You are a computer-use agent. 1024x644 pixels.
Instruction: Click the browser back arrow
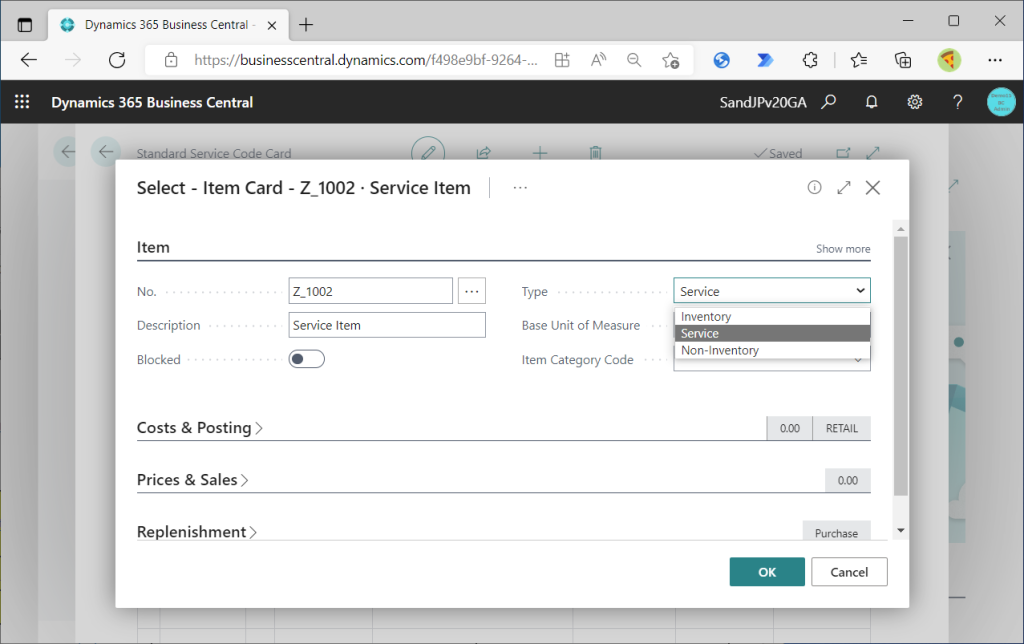click(x=29, y=60)
